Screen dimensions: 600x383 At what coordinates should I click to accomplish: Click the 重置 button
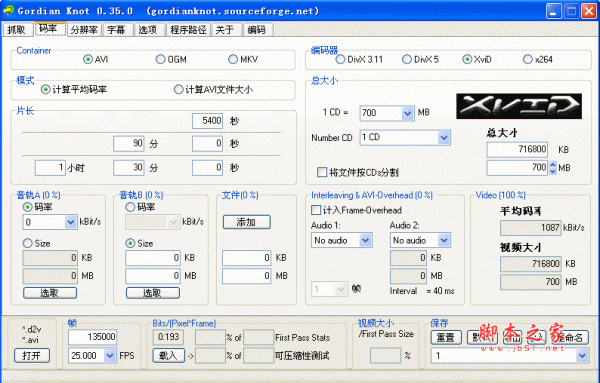coord(446,337)
